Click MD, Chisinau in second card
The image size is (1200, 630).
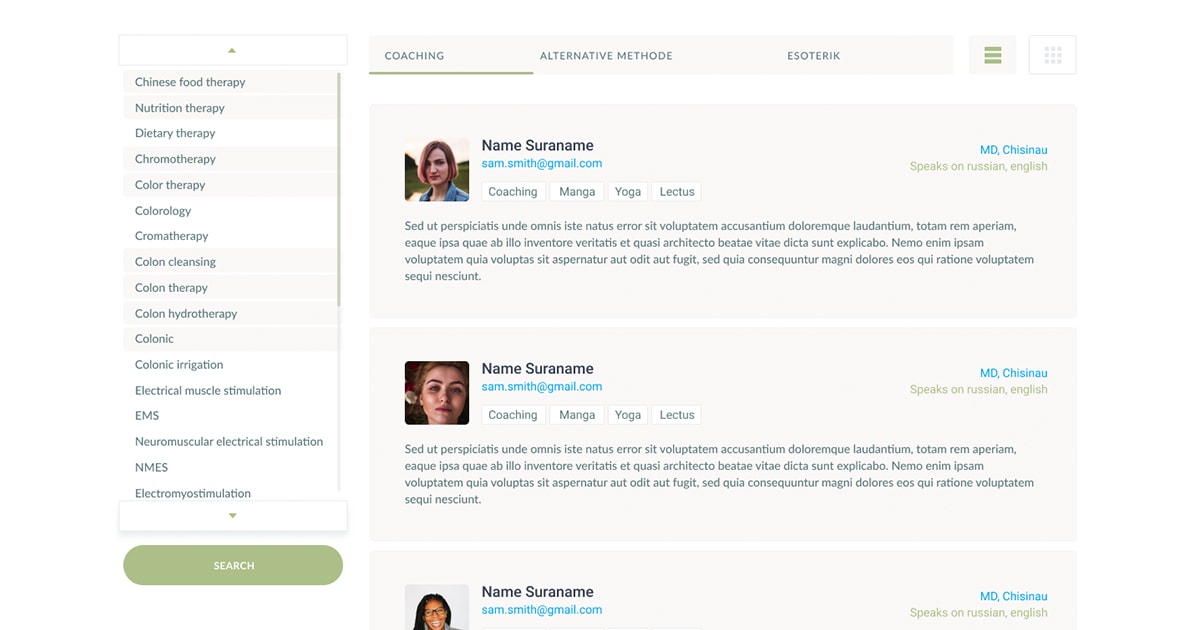point(1014,373)
